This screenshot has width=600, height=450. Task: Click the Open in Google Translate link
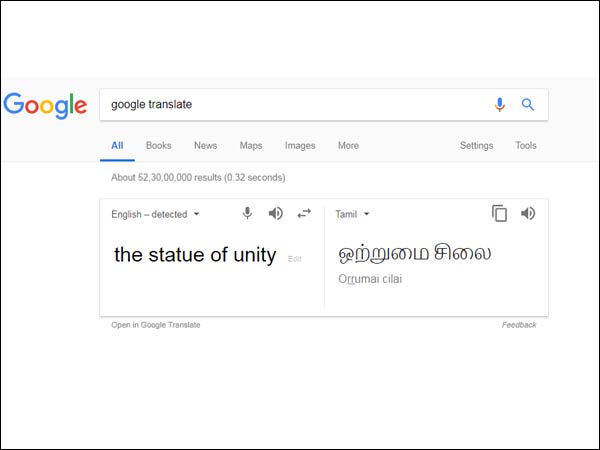pyautogui.click(x=156, y=325)
